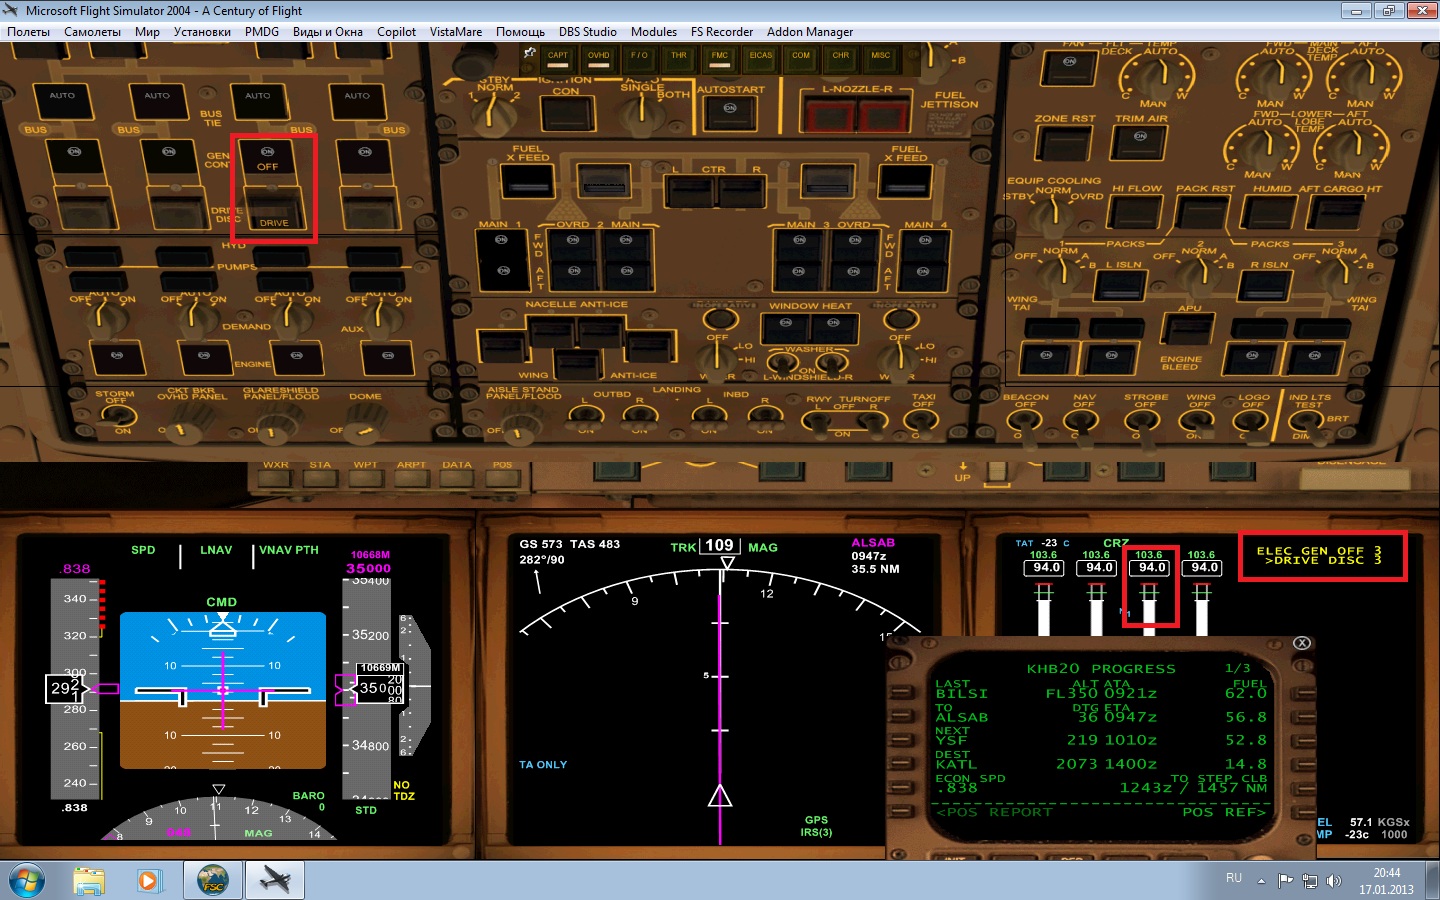Open the MISC panel shortcut
Screen dimensions: 1440x900
click(x=881, y=58)
